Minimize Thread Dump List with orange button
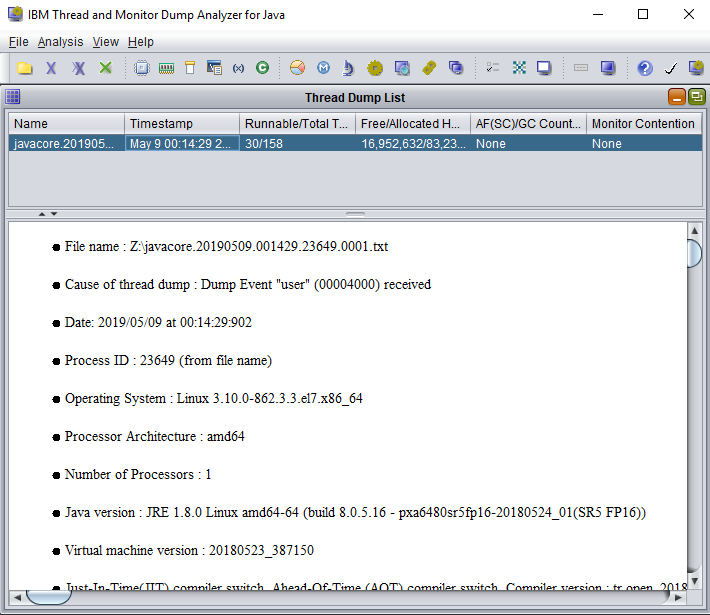The width and height of the screenshot is (710, 615). tap(676, 96)
